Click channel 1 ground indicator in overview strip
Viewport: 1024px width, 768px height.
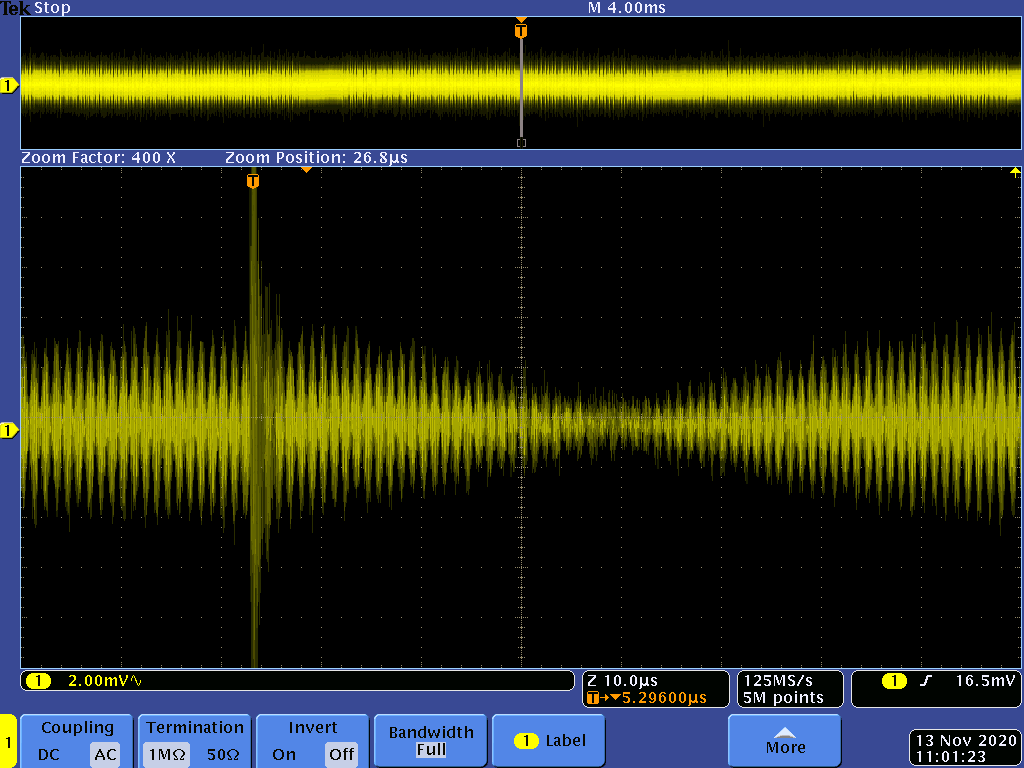tap(9, 86)
